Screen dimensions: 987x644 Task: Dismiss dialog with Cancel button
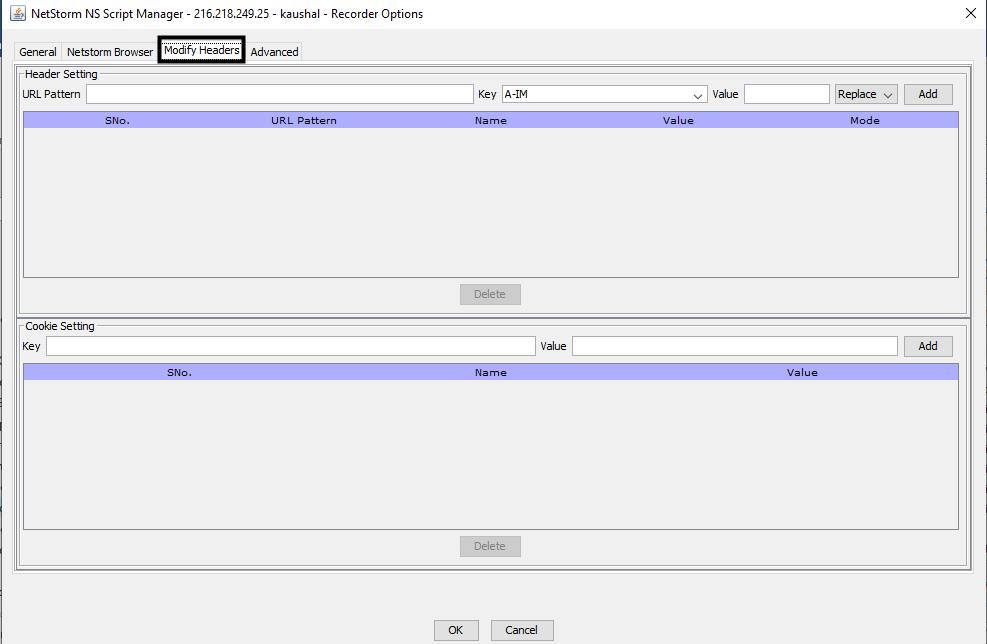click(522, 630)
